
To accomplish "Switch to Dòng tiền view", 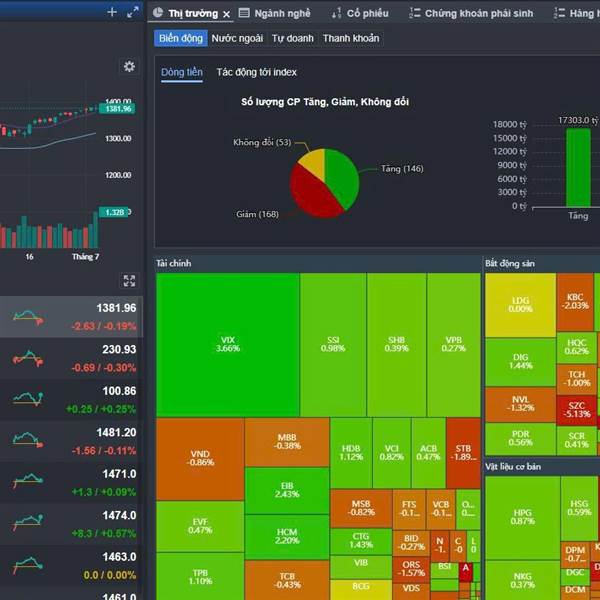I will 182,72.
